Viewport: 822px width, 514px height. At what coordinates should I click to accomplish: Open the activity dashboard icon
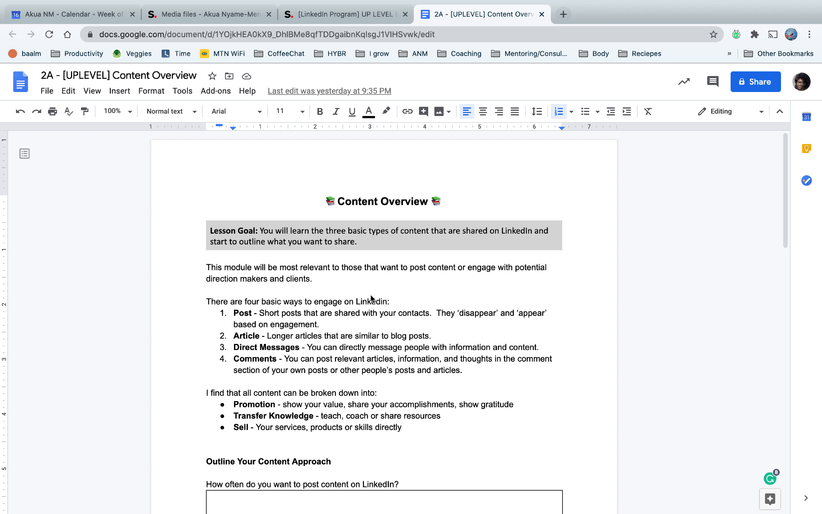684,81
